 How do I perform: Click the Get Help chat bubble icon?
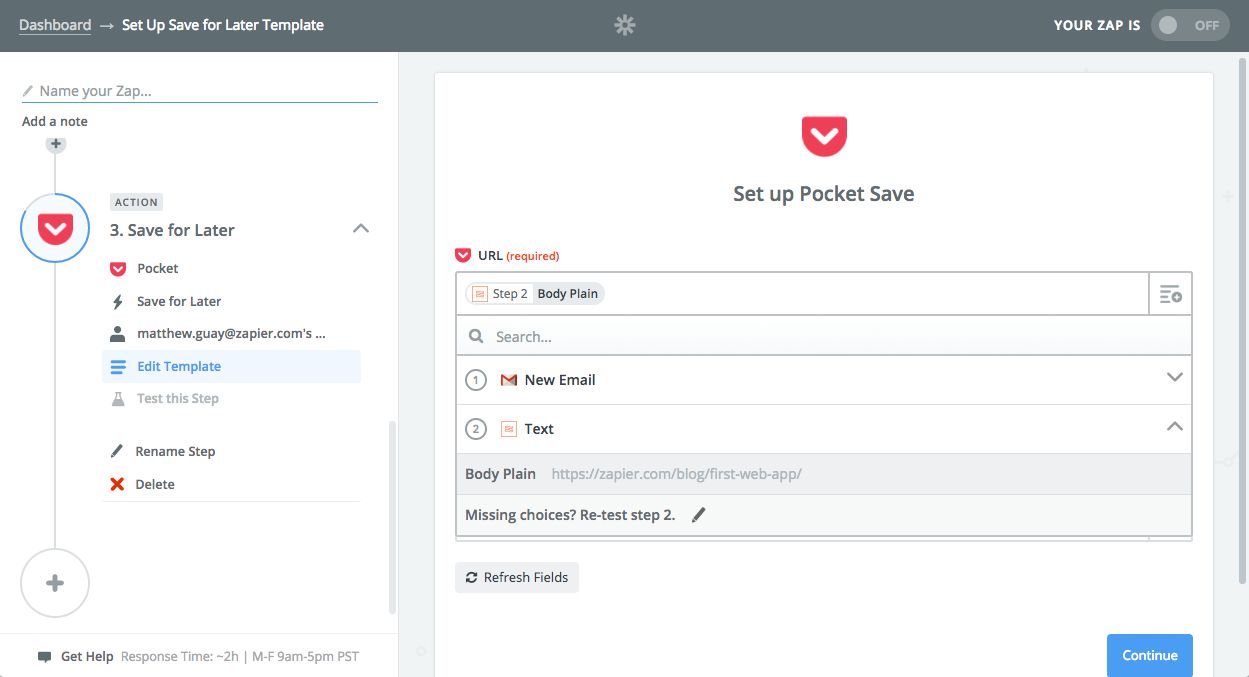pos(44,657)
